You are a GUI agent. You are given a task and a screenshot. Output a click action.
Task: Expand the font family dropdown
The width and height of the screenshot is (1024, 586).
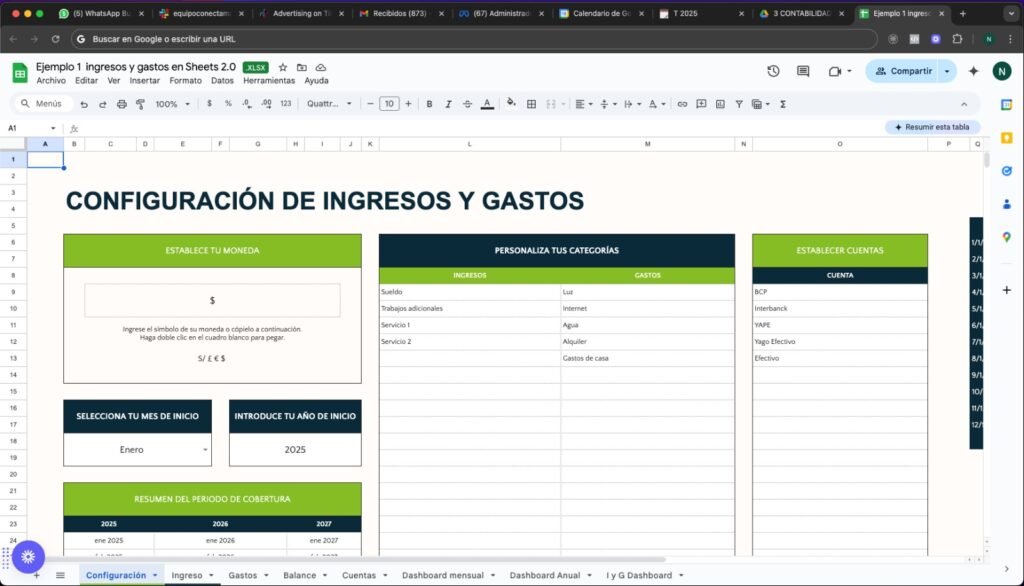coord(328,104)
